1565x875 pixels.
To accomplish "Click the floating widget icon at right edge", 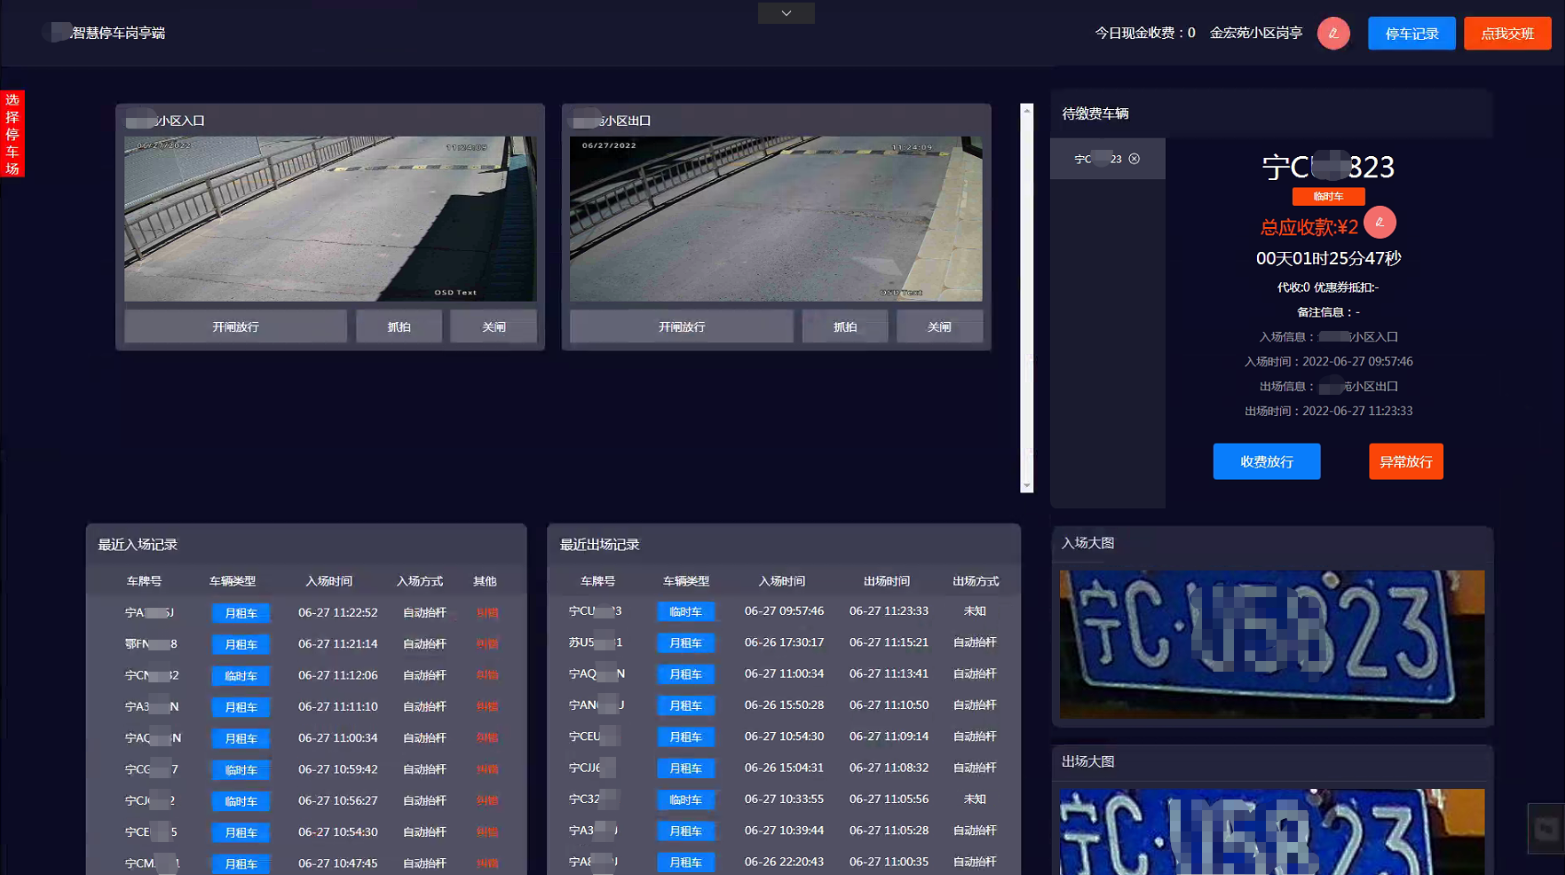I will (x=1546, y=828).
